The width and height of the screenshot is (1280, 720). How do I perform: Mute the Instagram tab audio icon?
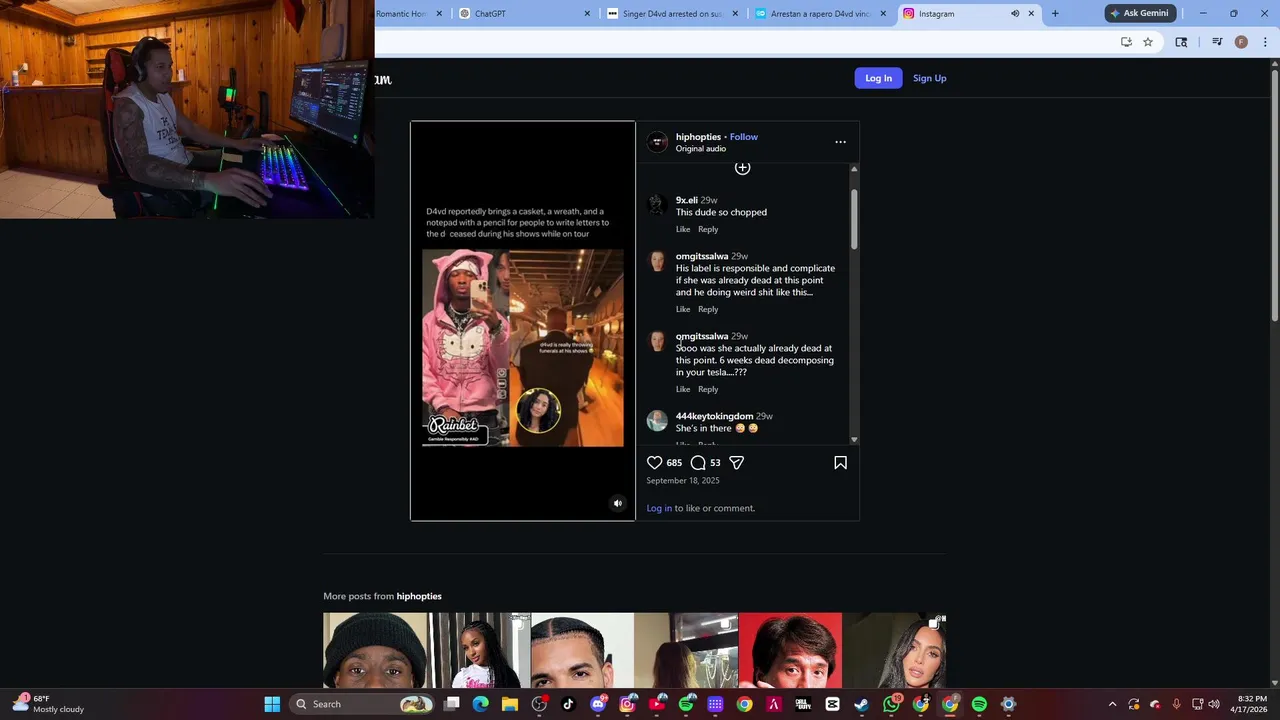pos(1015,14)
